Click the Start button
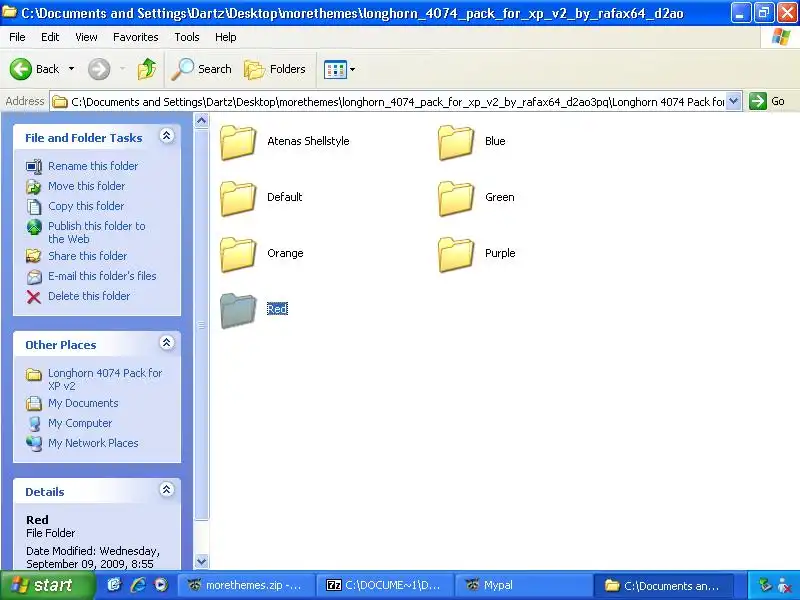Screen dimensions: 800x600 pos(47,585)
